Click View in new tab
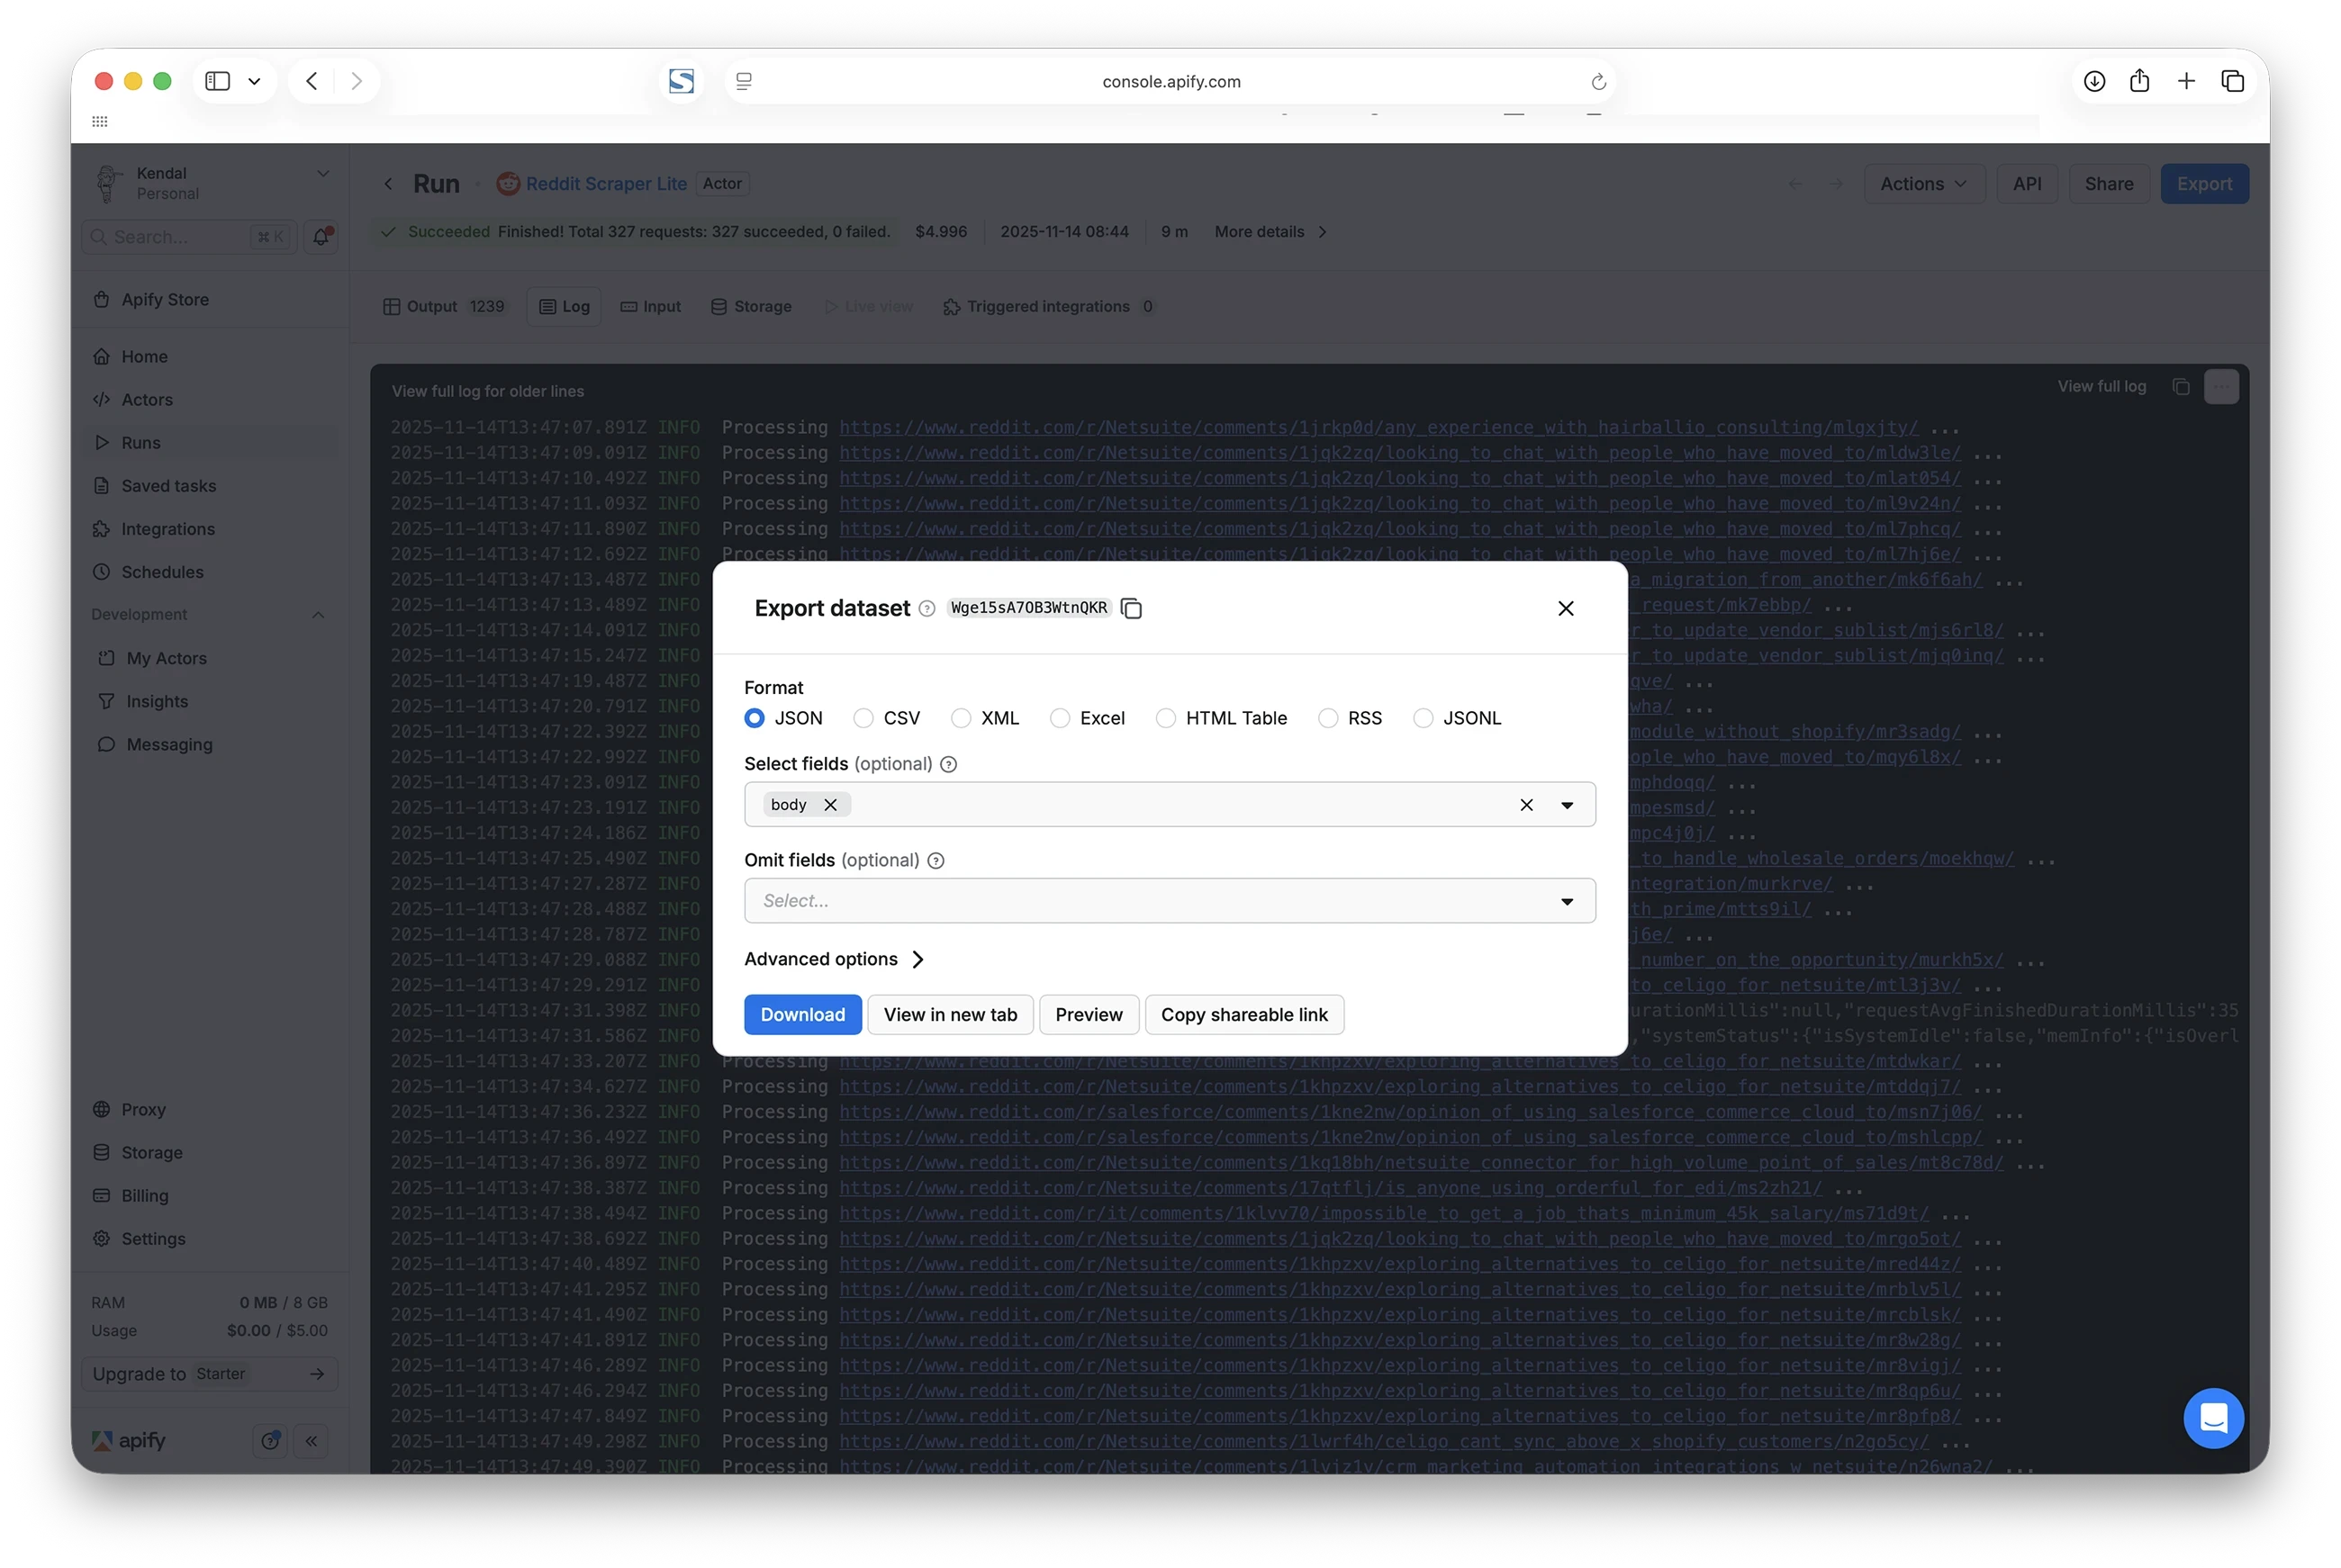 point(949,1015)
